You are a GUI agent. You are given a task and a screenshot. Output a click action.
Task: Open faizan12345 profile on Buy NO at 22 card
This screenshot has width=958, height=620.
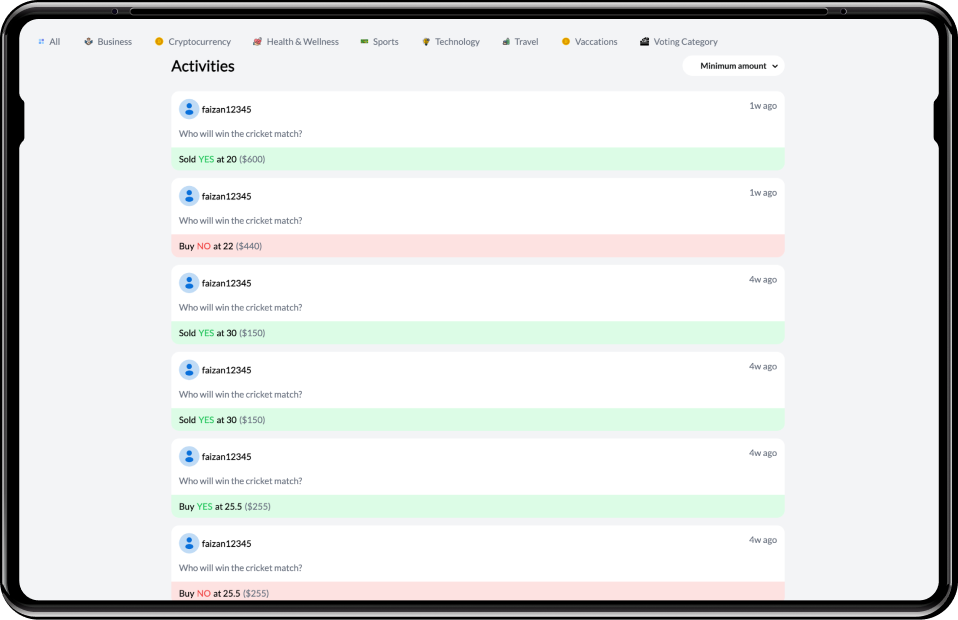[226, 196]
